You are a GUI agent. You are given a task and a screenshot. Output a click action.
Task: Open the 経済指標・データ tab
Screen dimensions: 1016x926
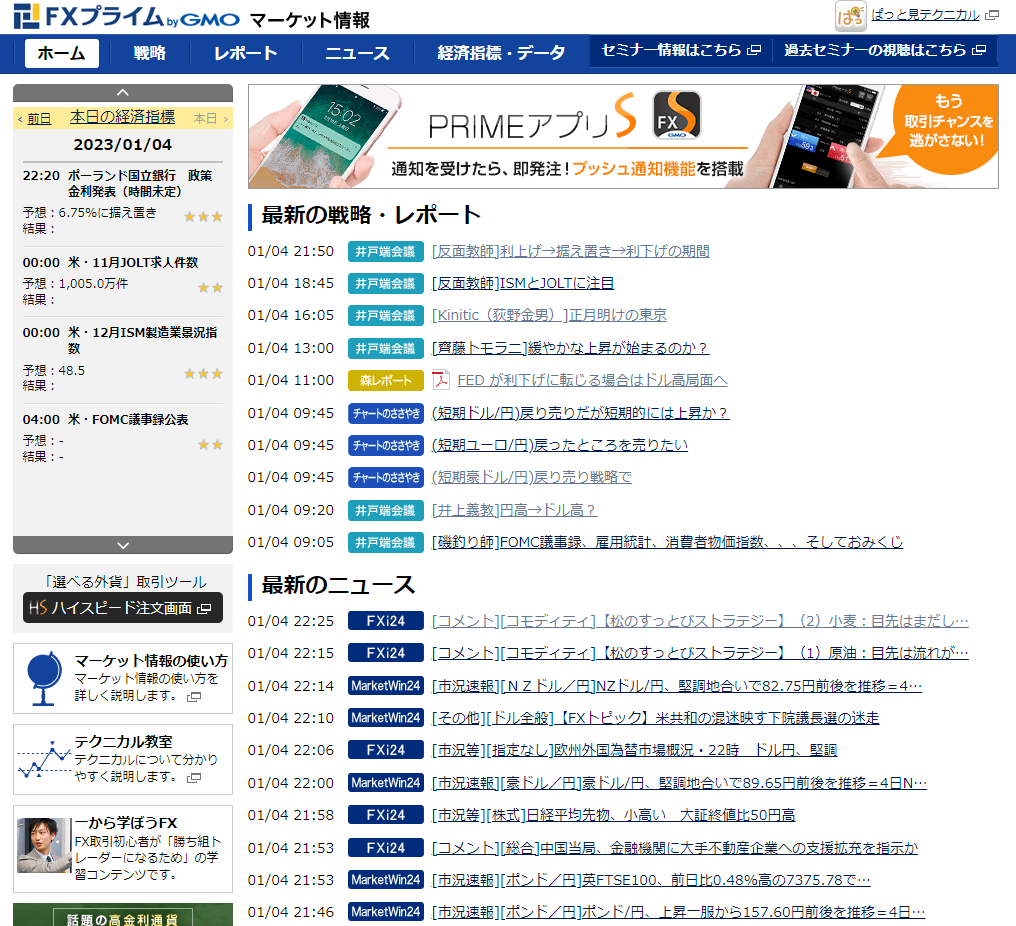point(501,53)
